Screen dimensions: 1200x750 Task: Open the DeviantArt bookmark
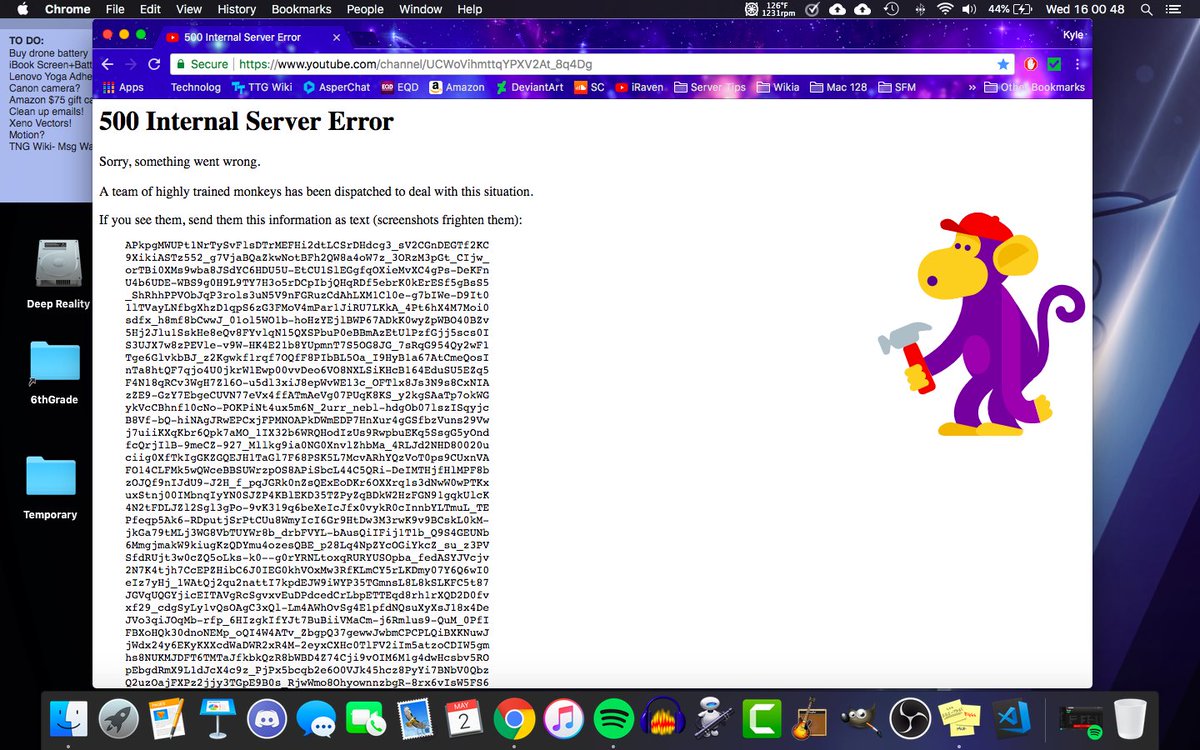(530, 87)
